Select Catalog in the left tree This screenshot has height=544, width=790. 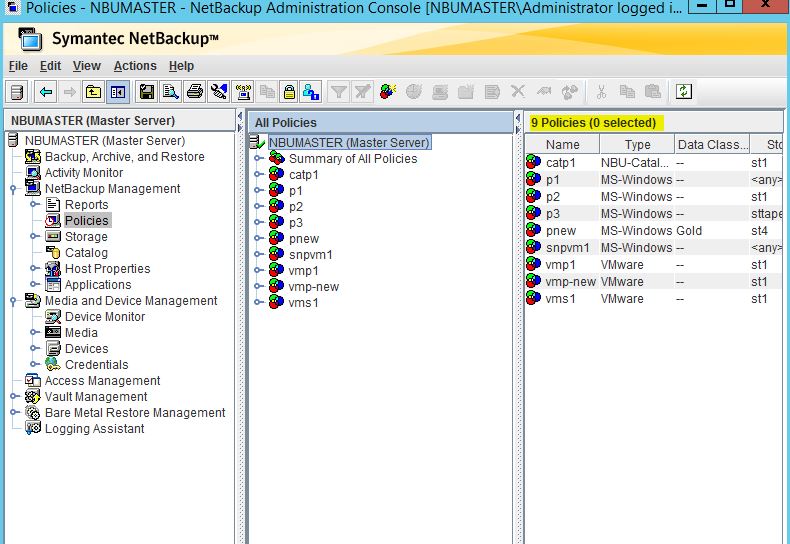point(86,253)
